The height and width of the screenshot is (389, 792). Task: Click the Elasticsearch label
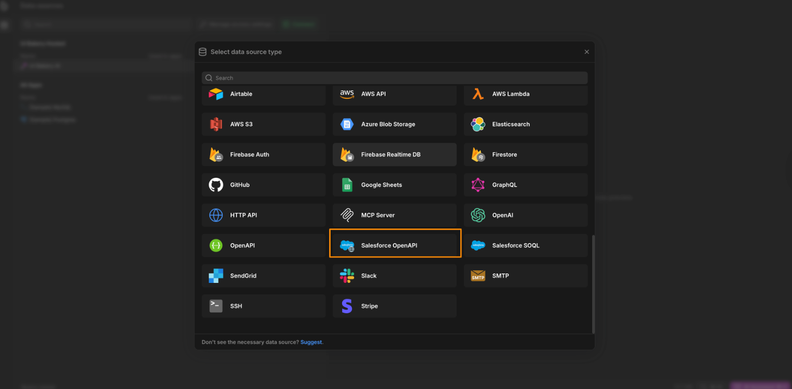point(511,124)
